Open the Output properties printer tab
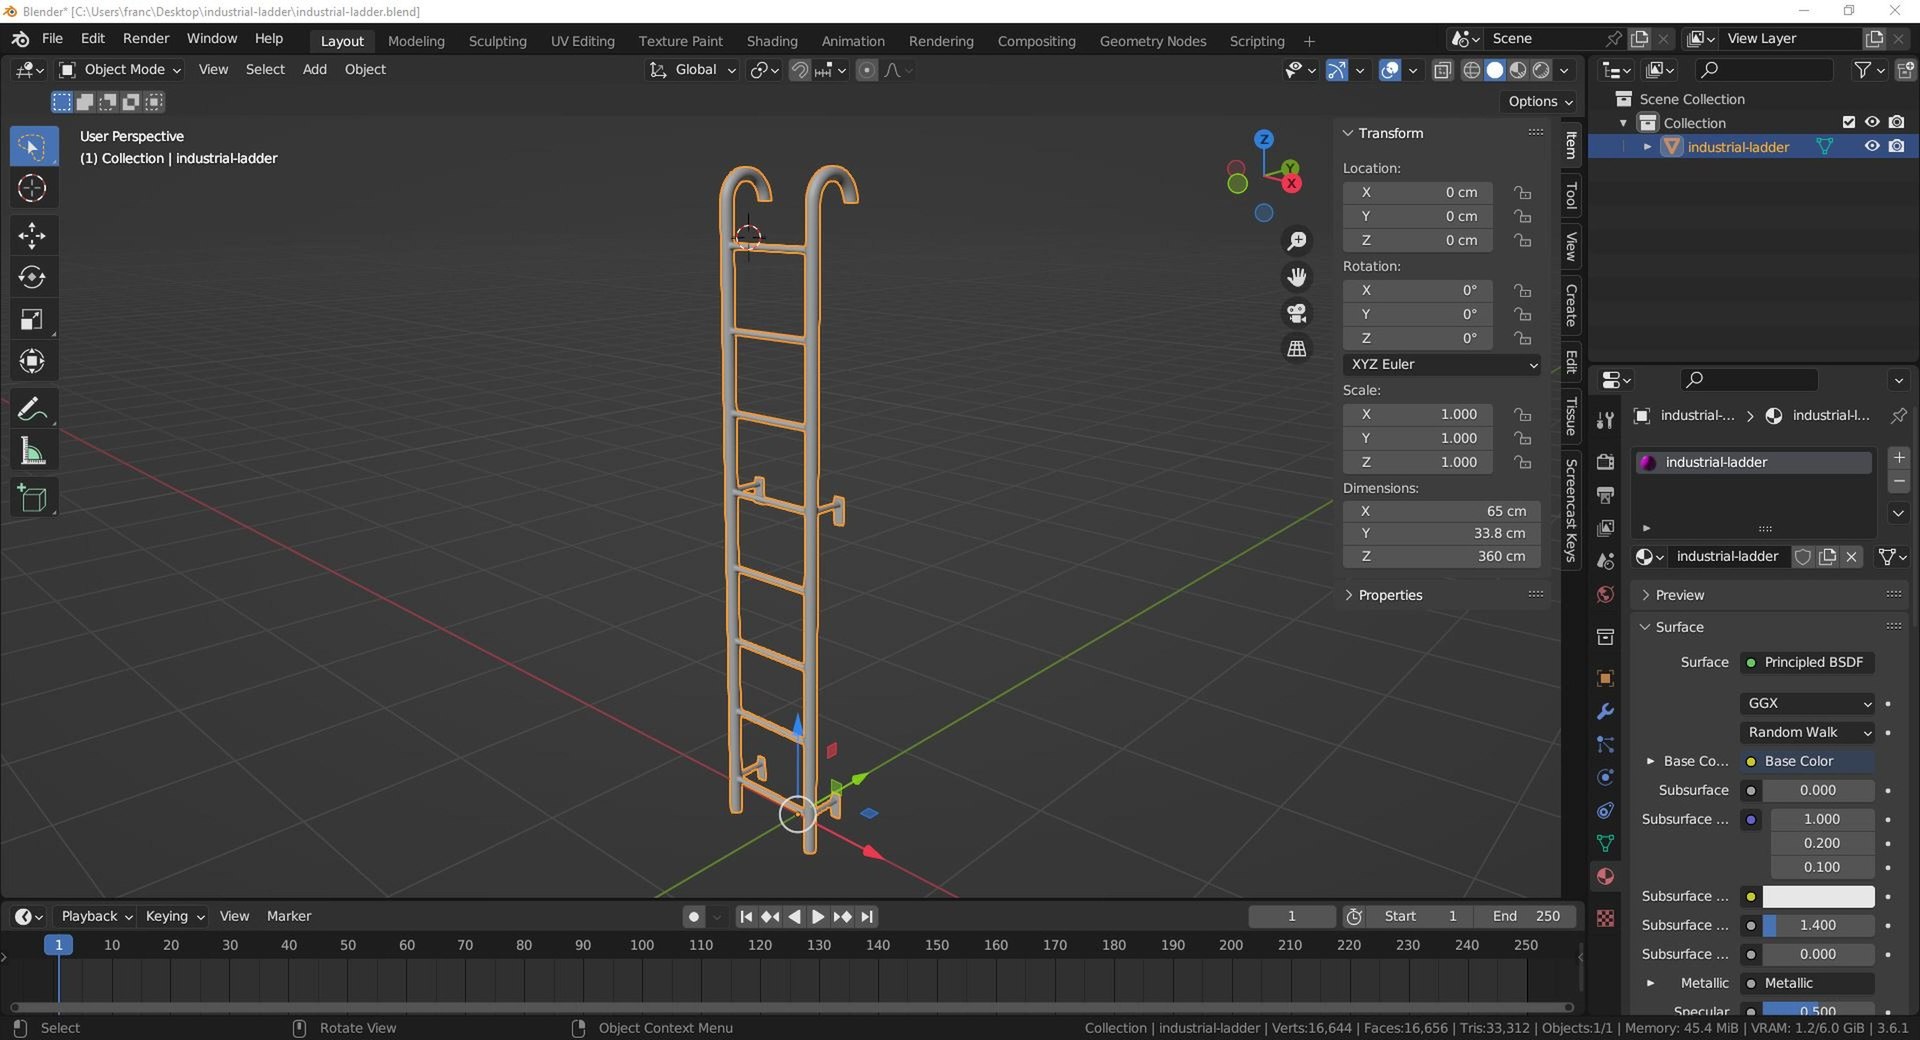This screenshot has width=1920, height=1040. 1605,495
